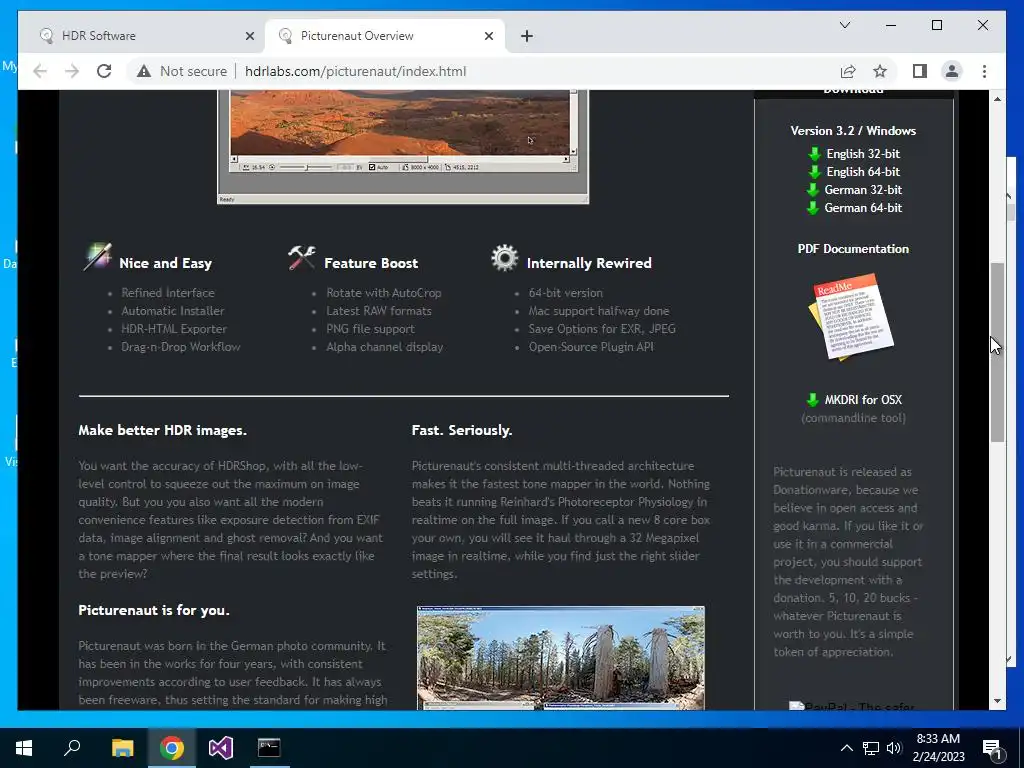Open the Chrome profile avatar icon
This screenshot has height=768, width=1024.
(952, 71)
